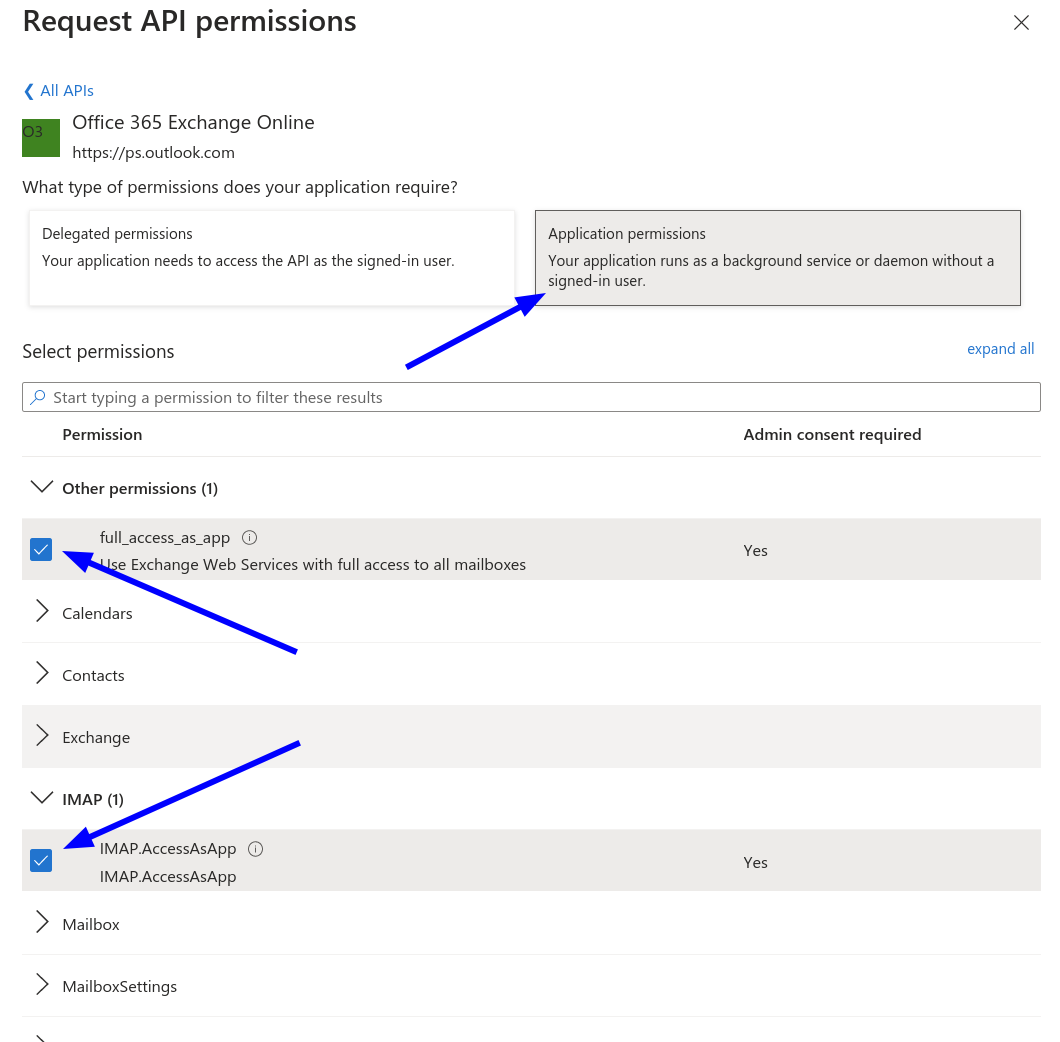Select the Delegated permissions option

tap(272, 257)
